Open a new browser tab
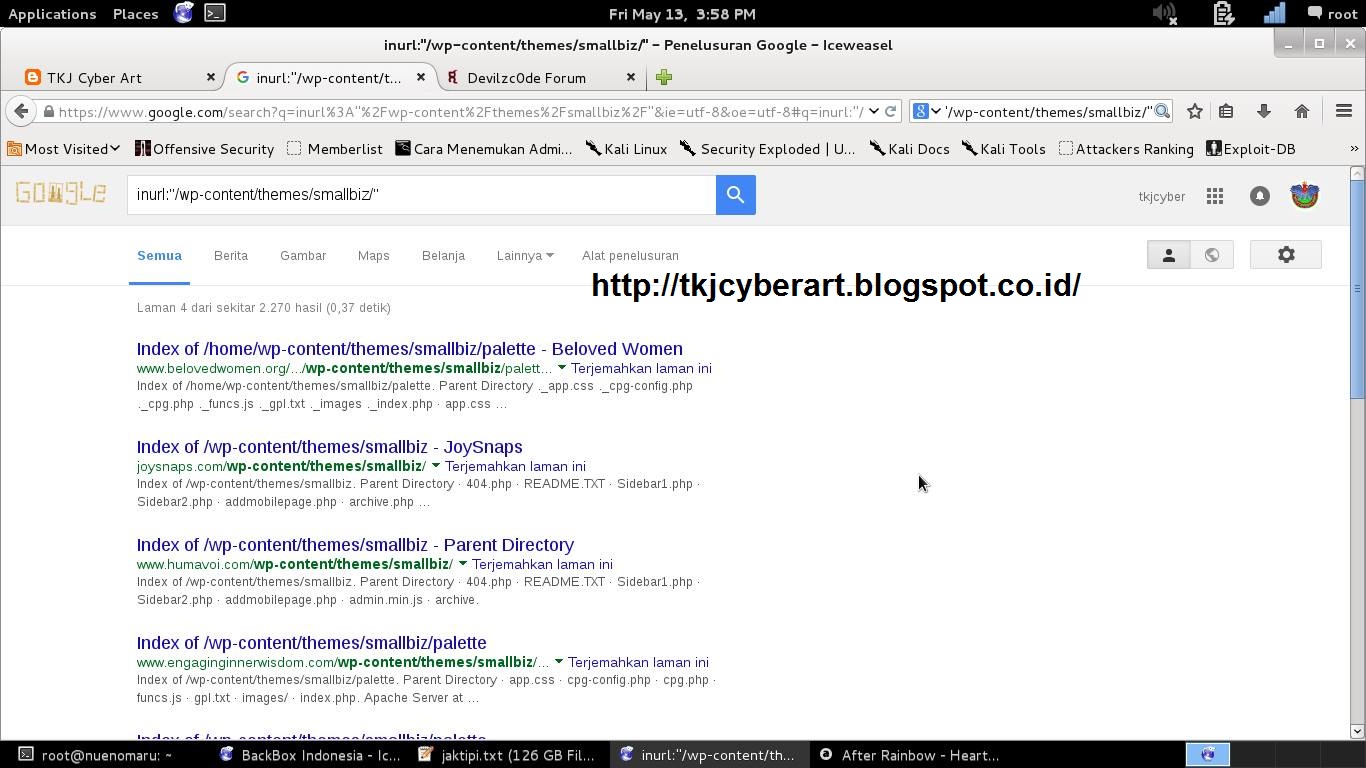Viewport: 1366px width, 768px height. point(664,77)
